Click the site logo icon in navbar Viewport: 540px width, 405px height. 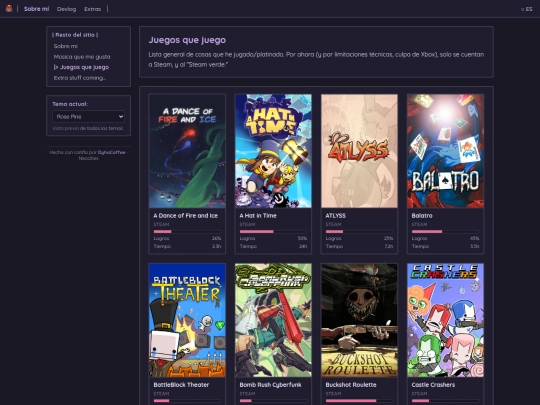[9, 9]
